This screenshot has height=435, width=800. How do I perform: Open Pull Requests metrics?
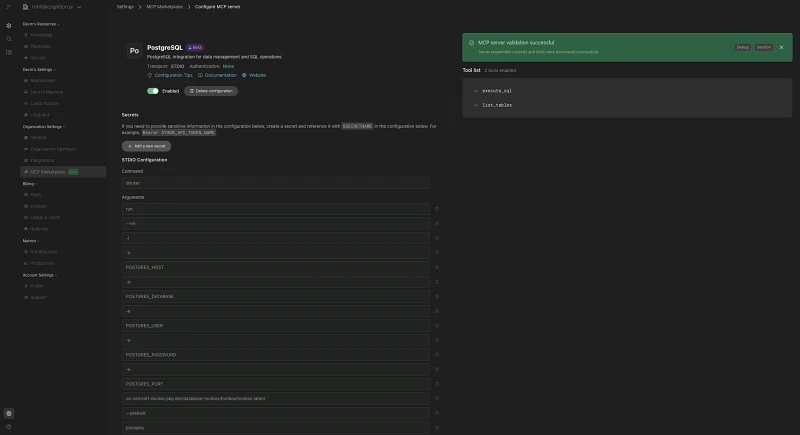click(43, 252)
